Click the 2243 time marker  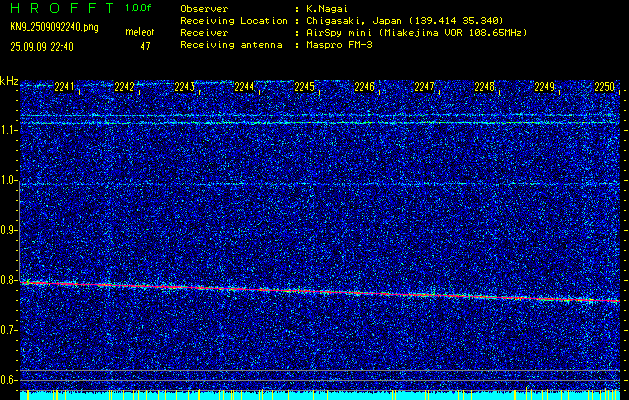click(185, 87)
